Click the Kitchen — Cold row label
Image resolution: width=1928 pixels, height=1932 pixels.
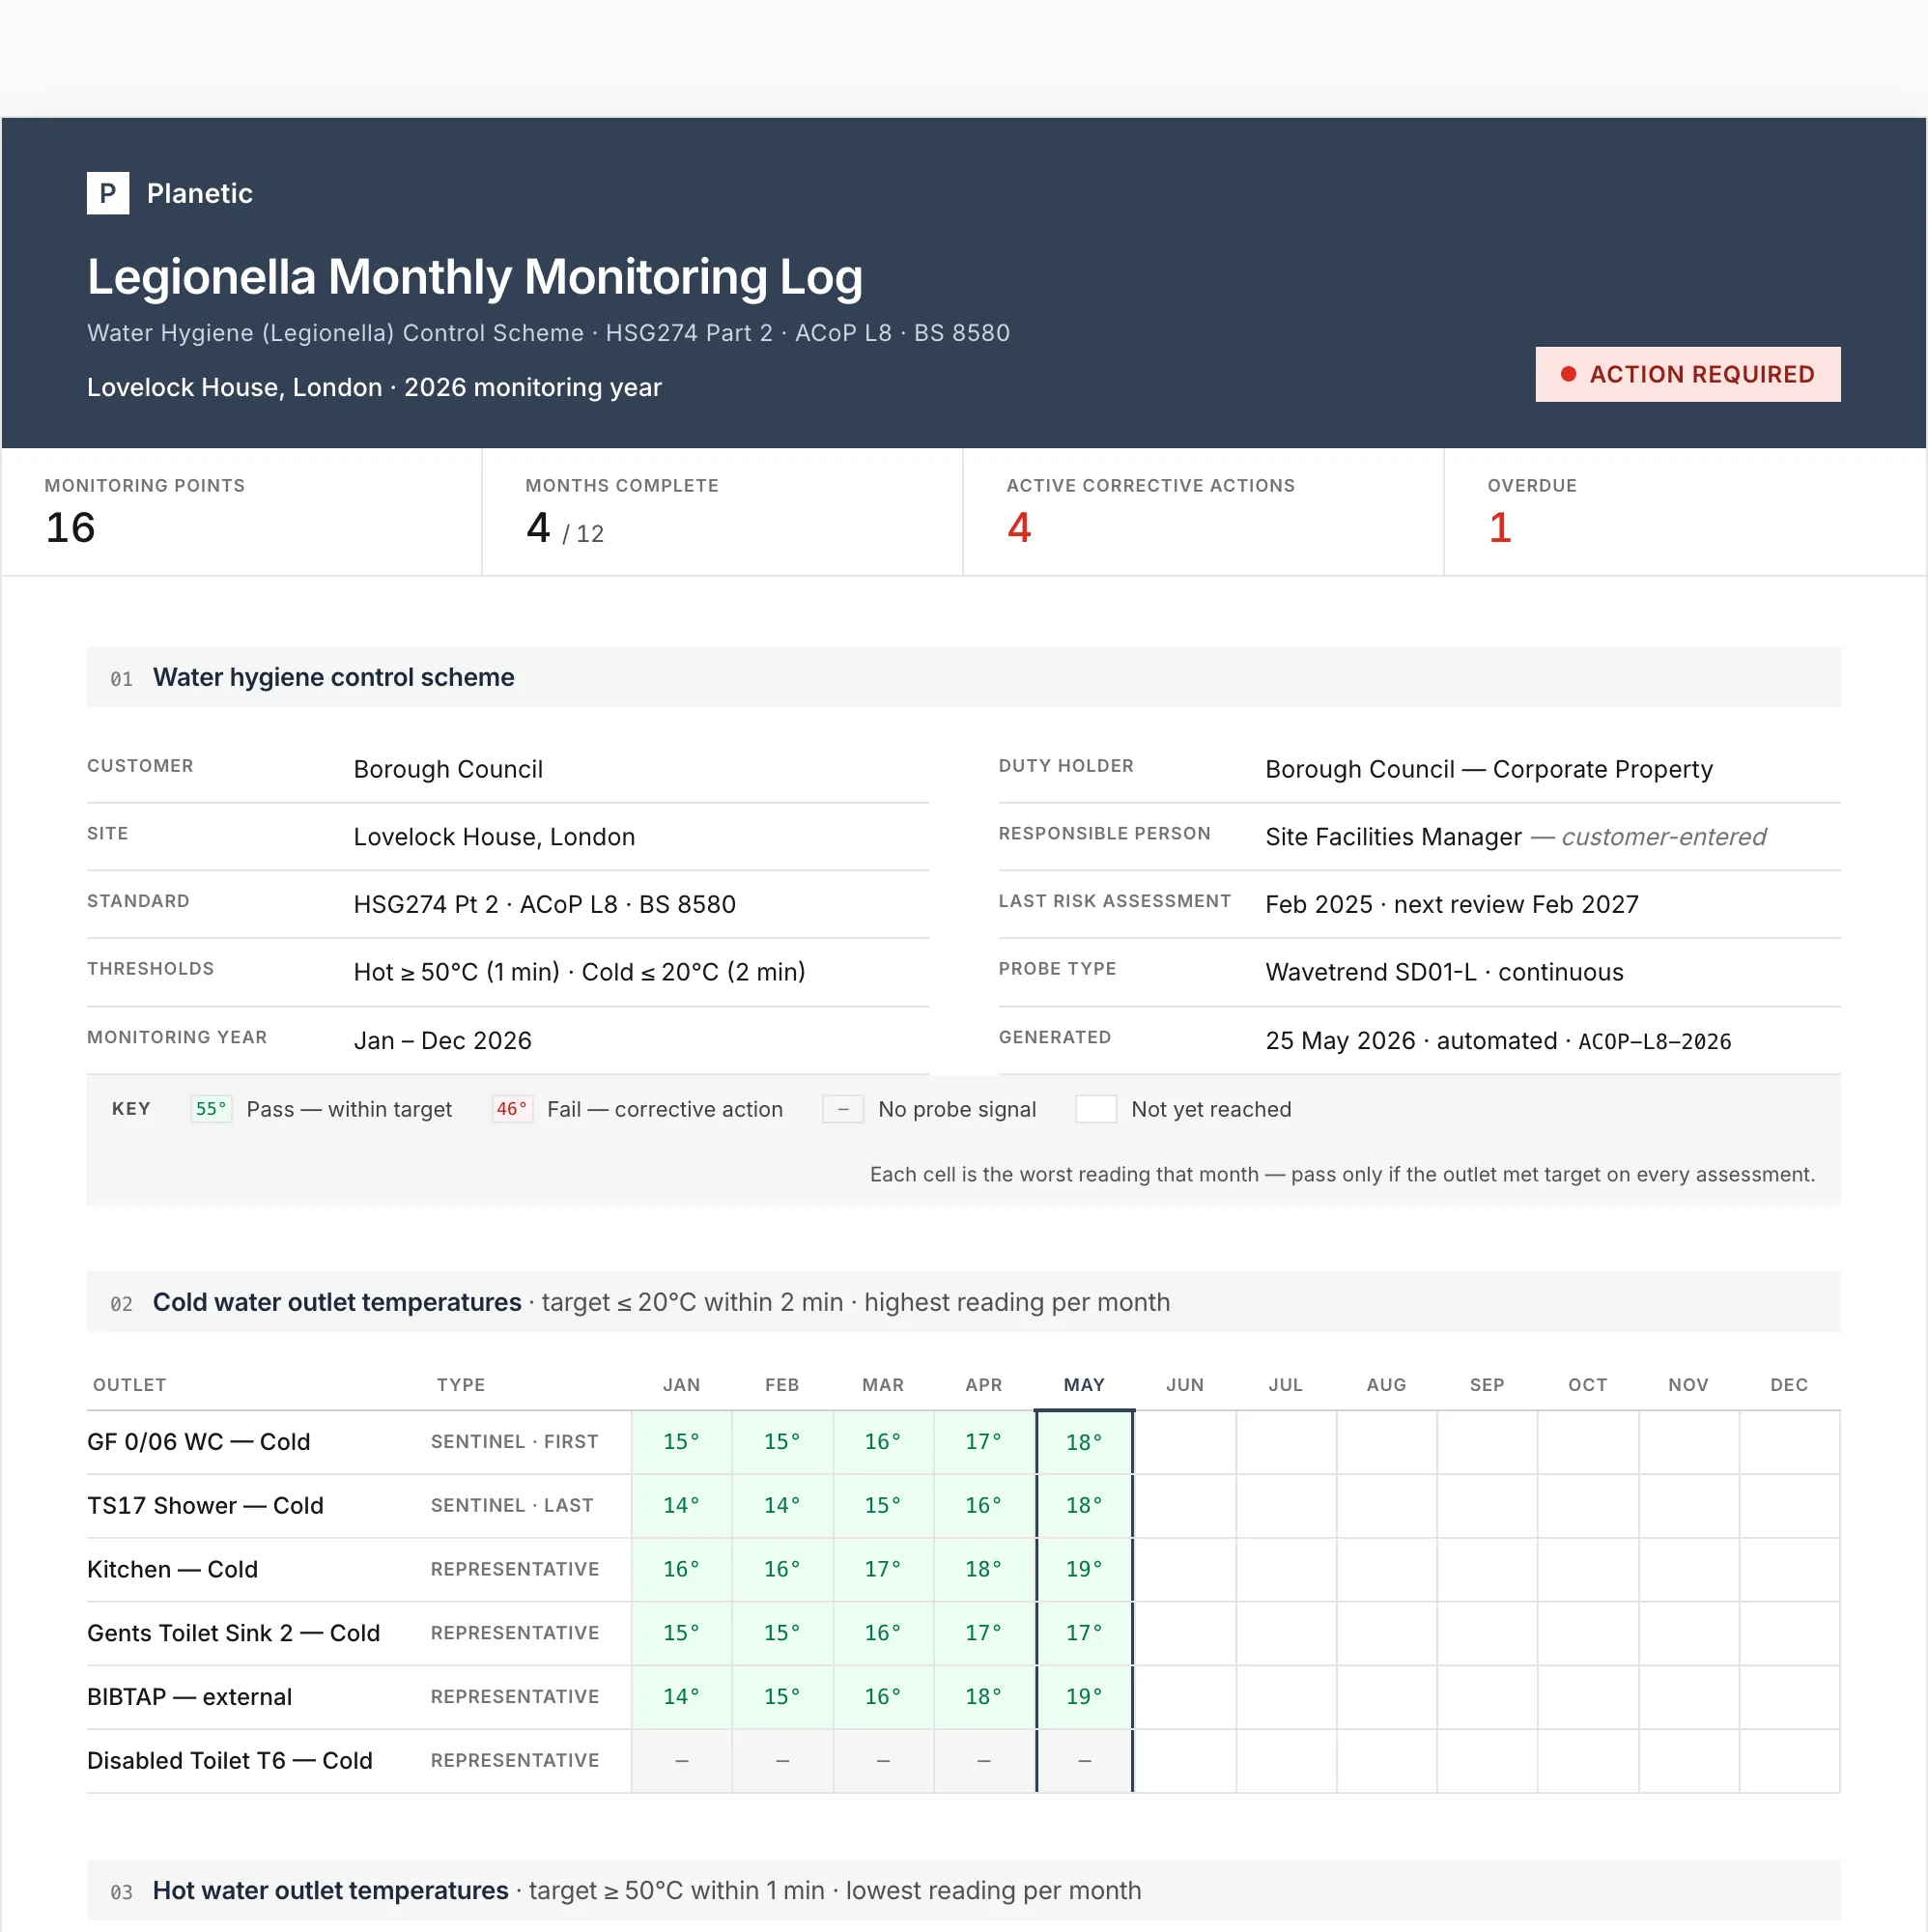pos(172,1570)
